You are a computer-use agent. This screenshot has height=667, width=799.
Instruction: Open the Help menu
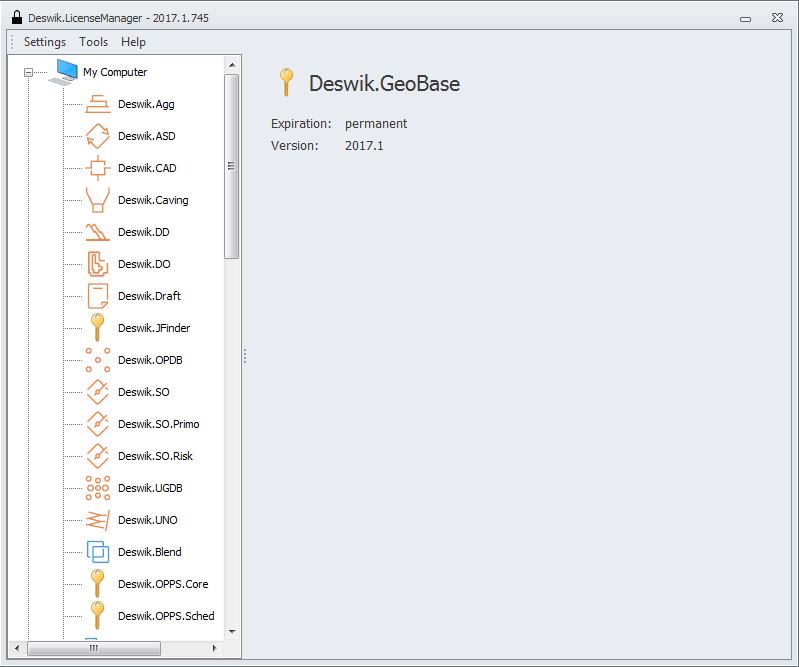(x=133, y=42)
